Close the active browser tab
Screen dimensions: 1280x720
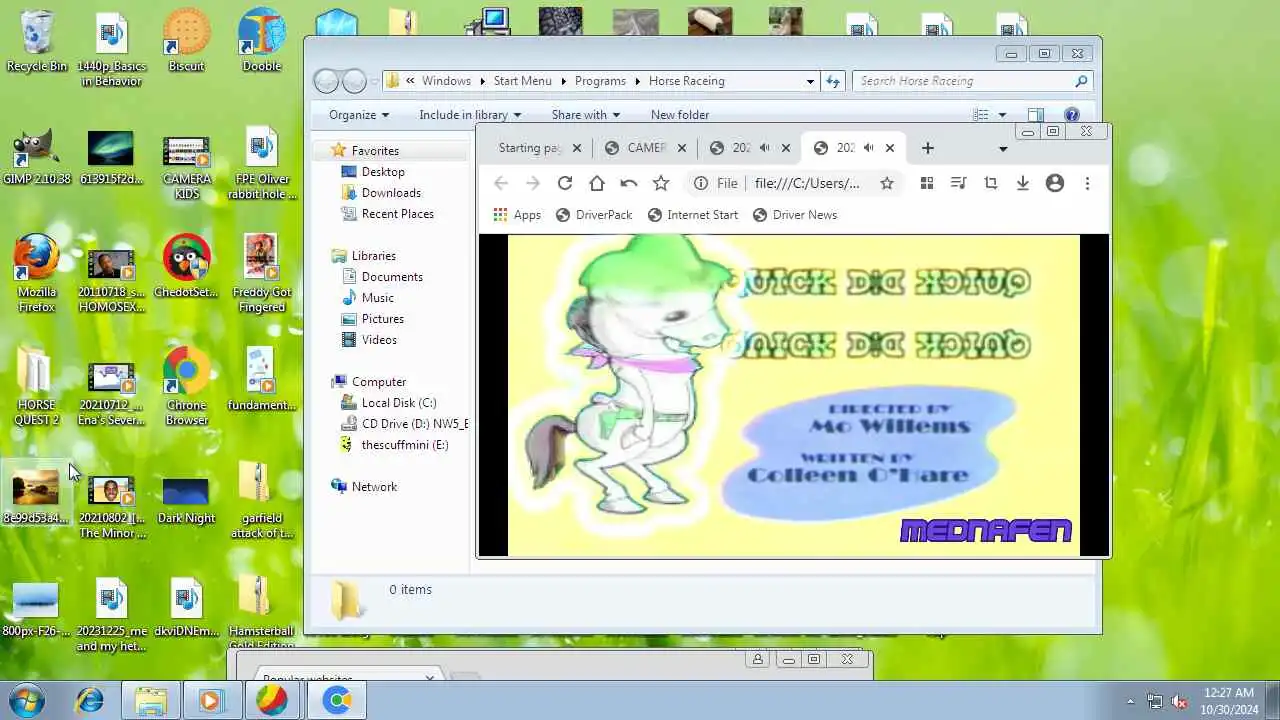(890, 148)
